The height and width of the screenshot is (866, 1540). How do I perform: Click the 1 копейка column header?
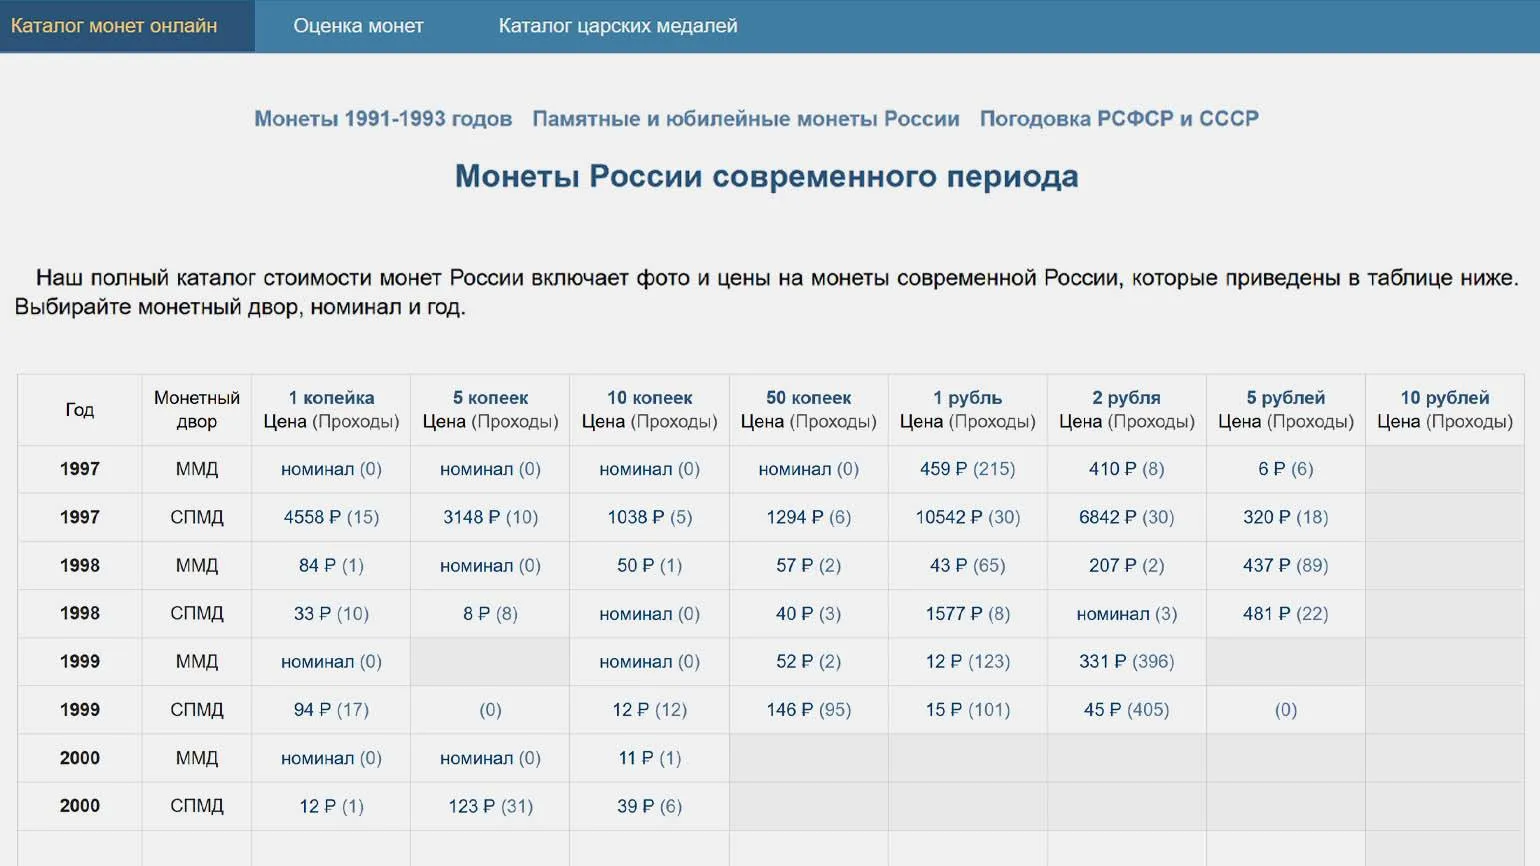click(331, 398)
